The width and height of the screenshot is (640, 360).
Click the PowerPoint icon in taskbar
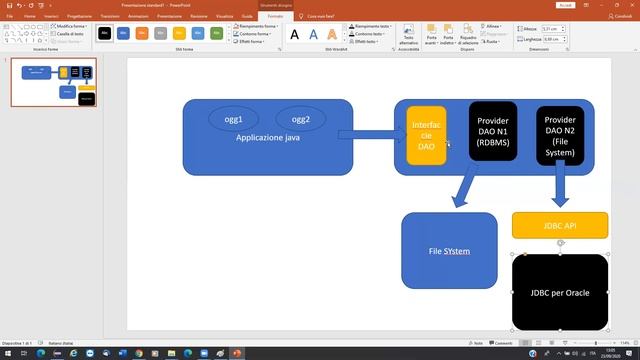coord(237,353)
